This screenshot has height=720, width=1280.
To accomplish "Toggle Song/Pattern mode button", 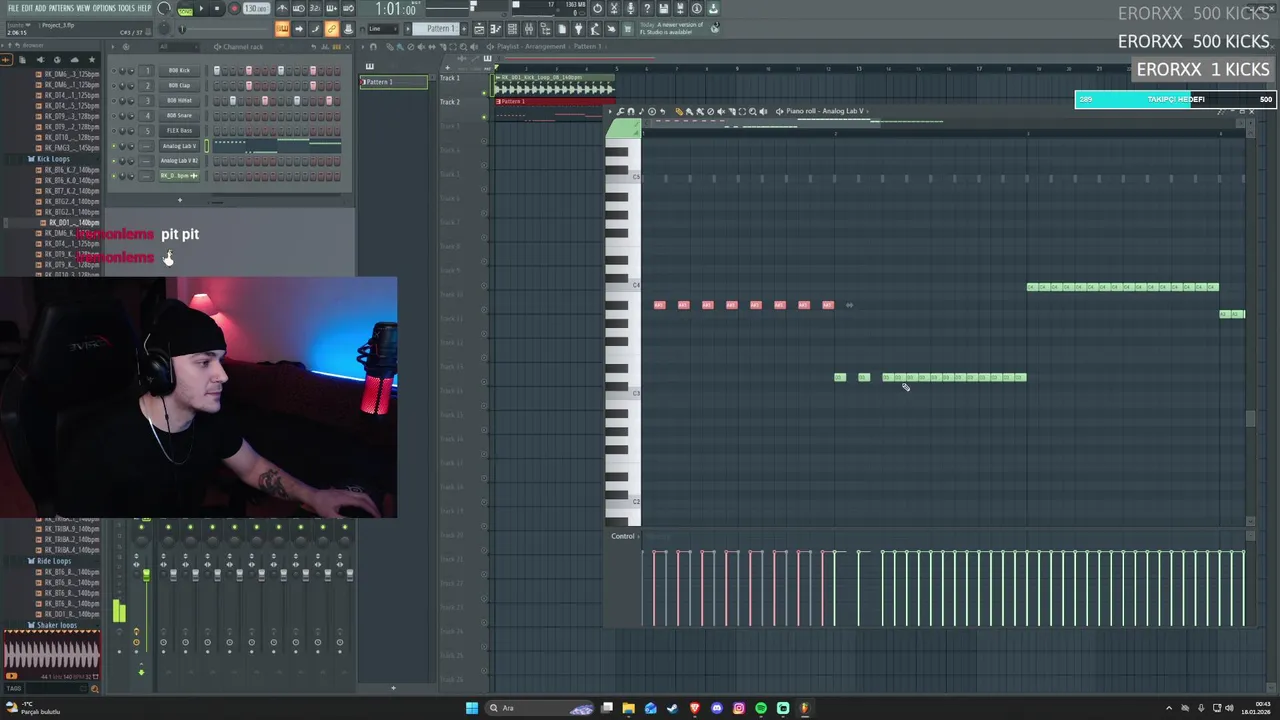I will pyautogui.click(x=185, y=9).
